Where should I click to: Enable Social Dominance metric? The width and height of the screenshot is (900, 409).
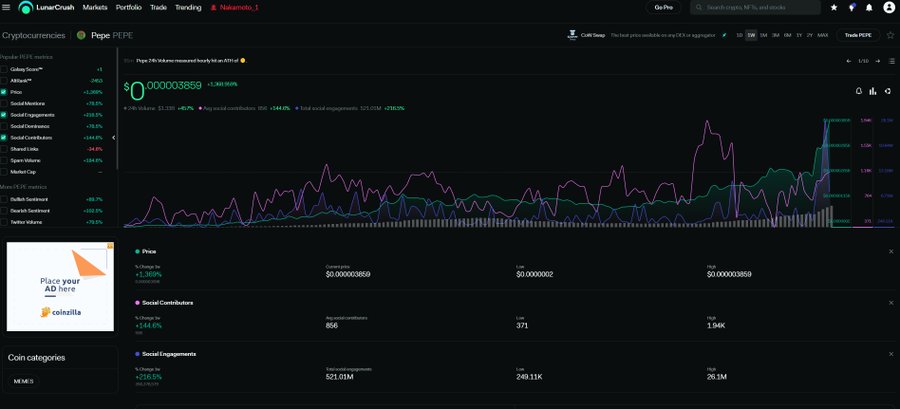click(4, 126)
